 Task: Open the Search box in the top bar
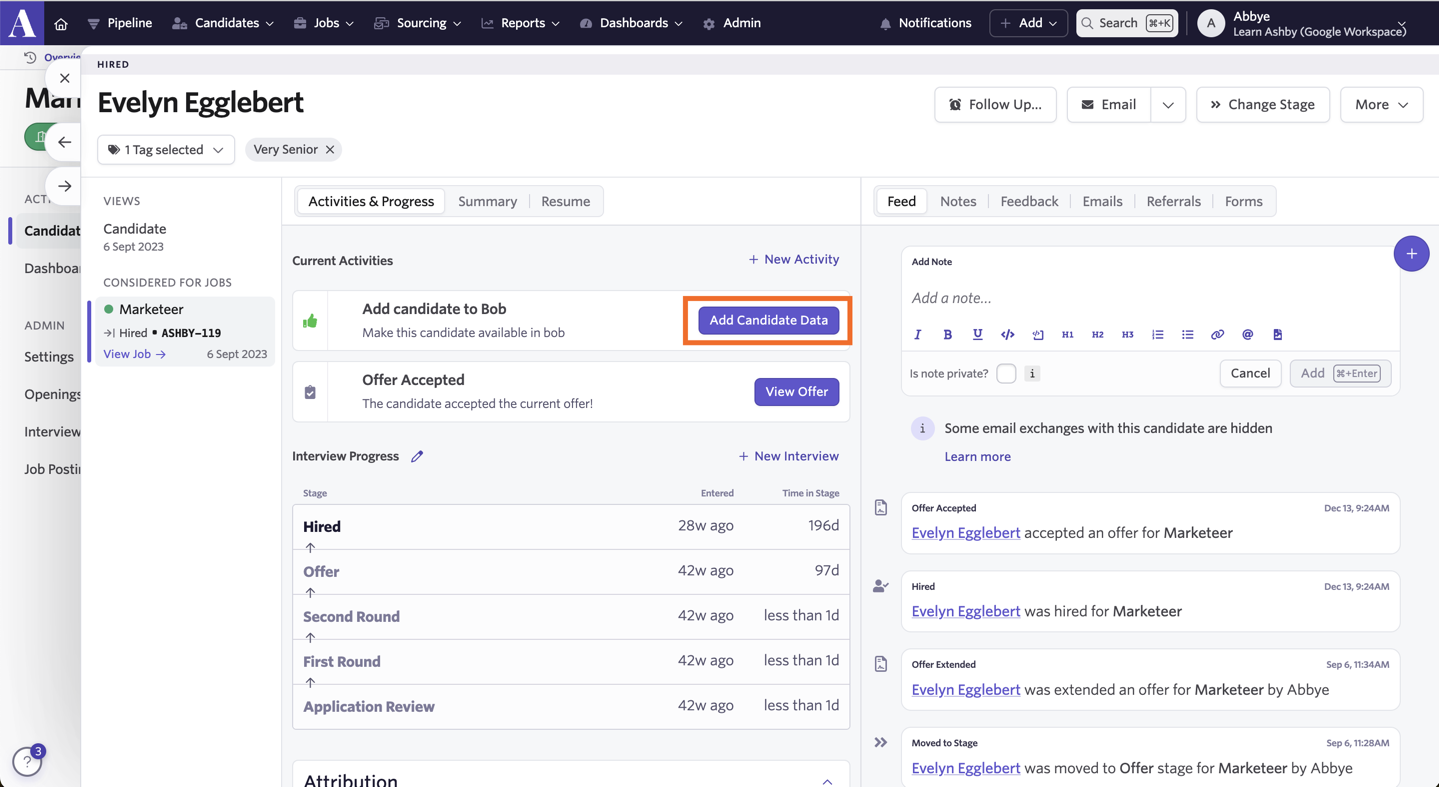click(x=1127, y=23)
